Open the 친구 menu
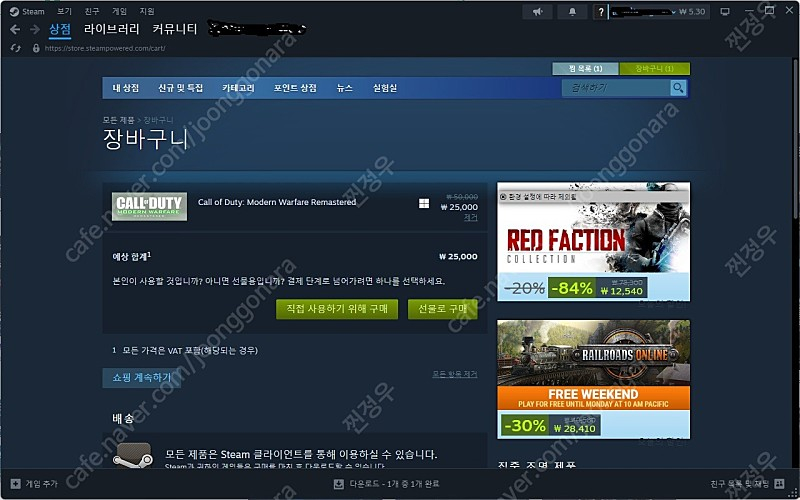Screen dimensions: 800x500 coord(92,11)
